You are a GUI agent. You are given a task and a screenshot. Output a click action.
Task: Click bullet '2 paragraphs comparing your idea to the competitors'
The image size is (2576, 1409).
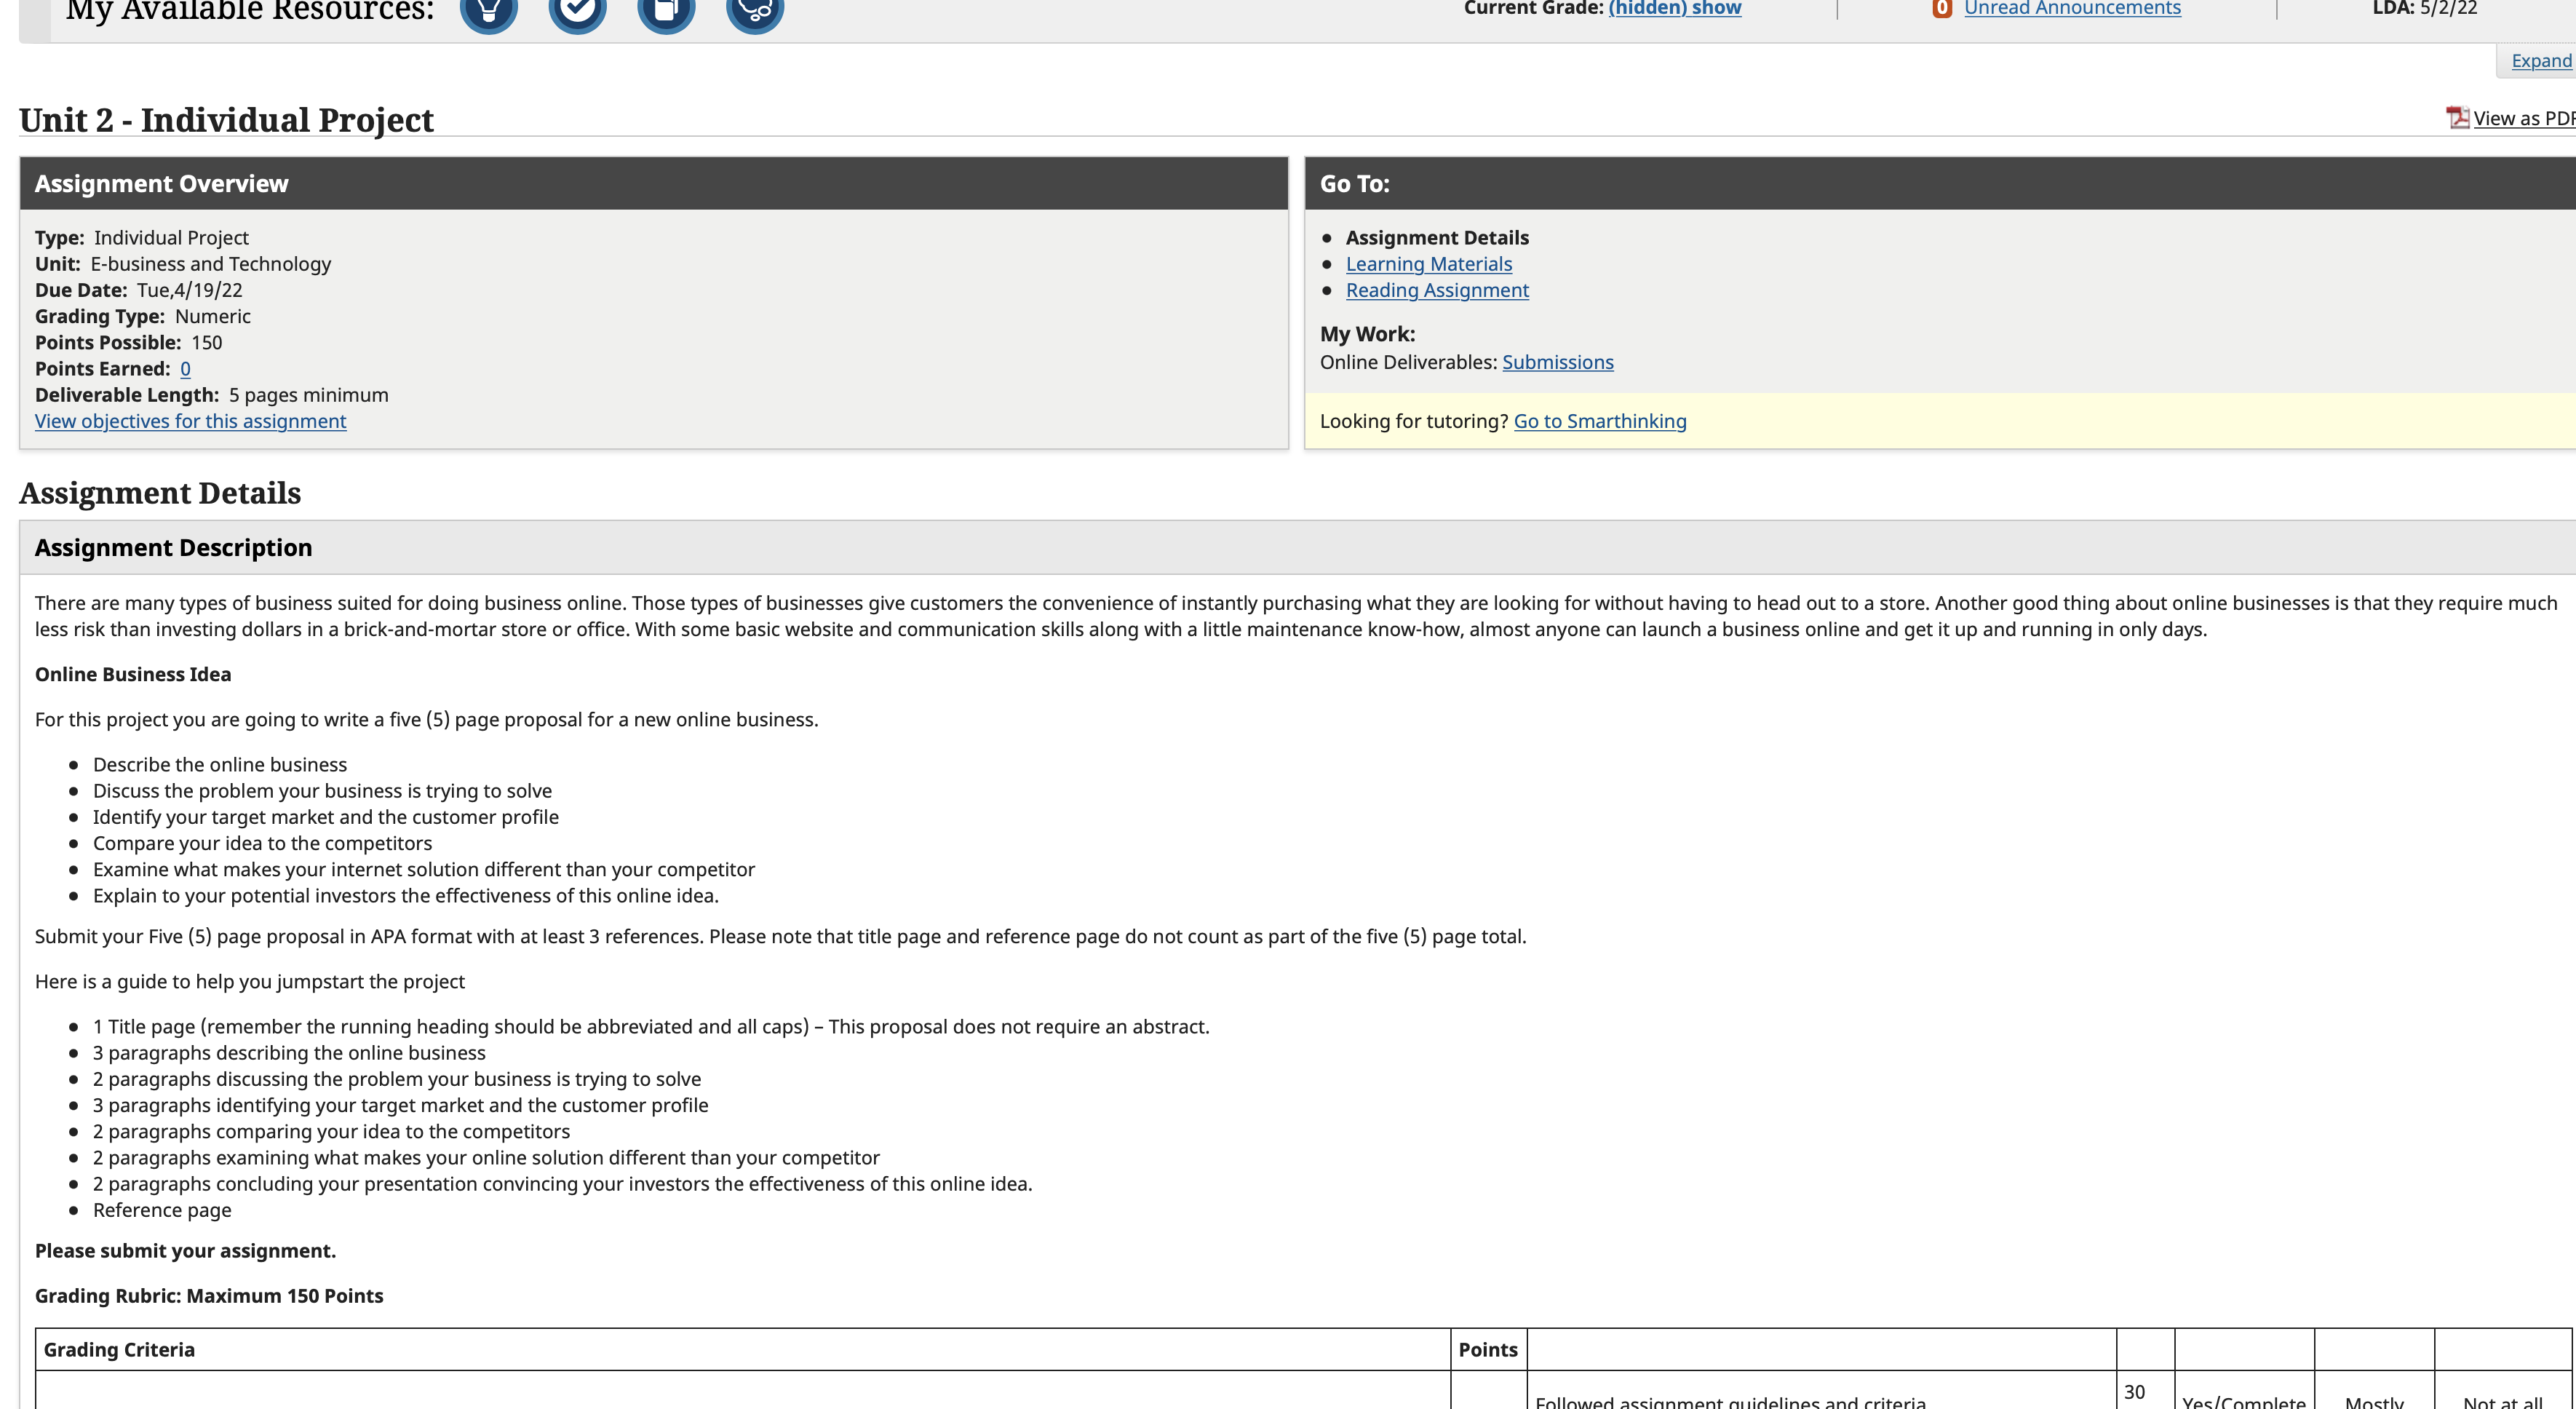coord(331,1131)
